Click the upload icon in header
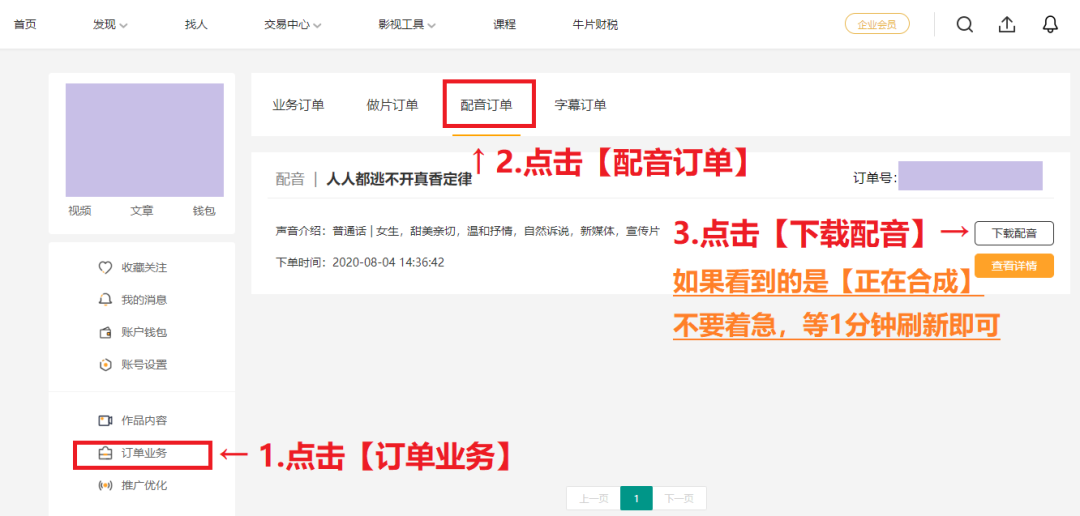This screenshot has height=516, width=1080. [x=1007, y=25]
